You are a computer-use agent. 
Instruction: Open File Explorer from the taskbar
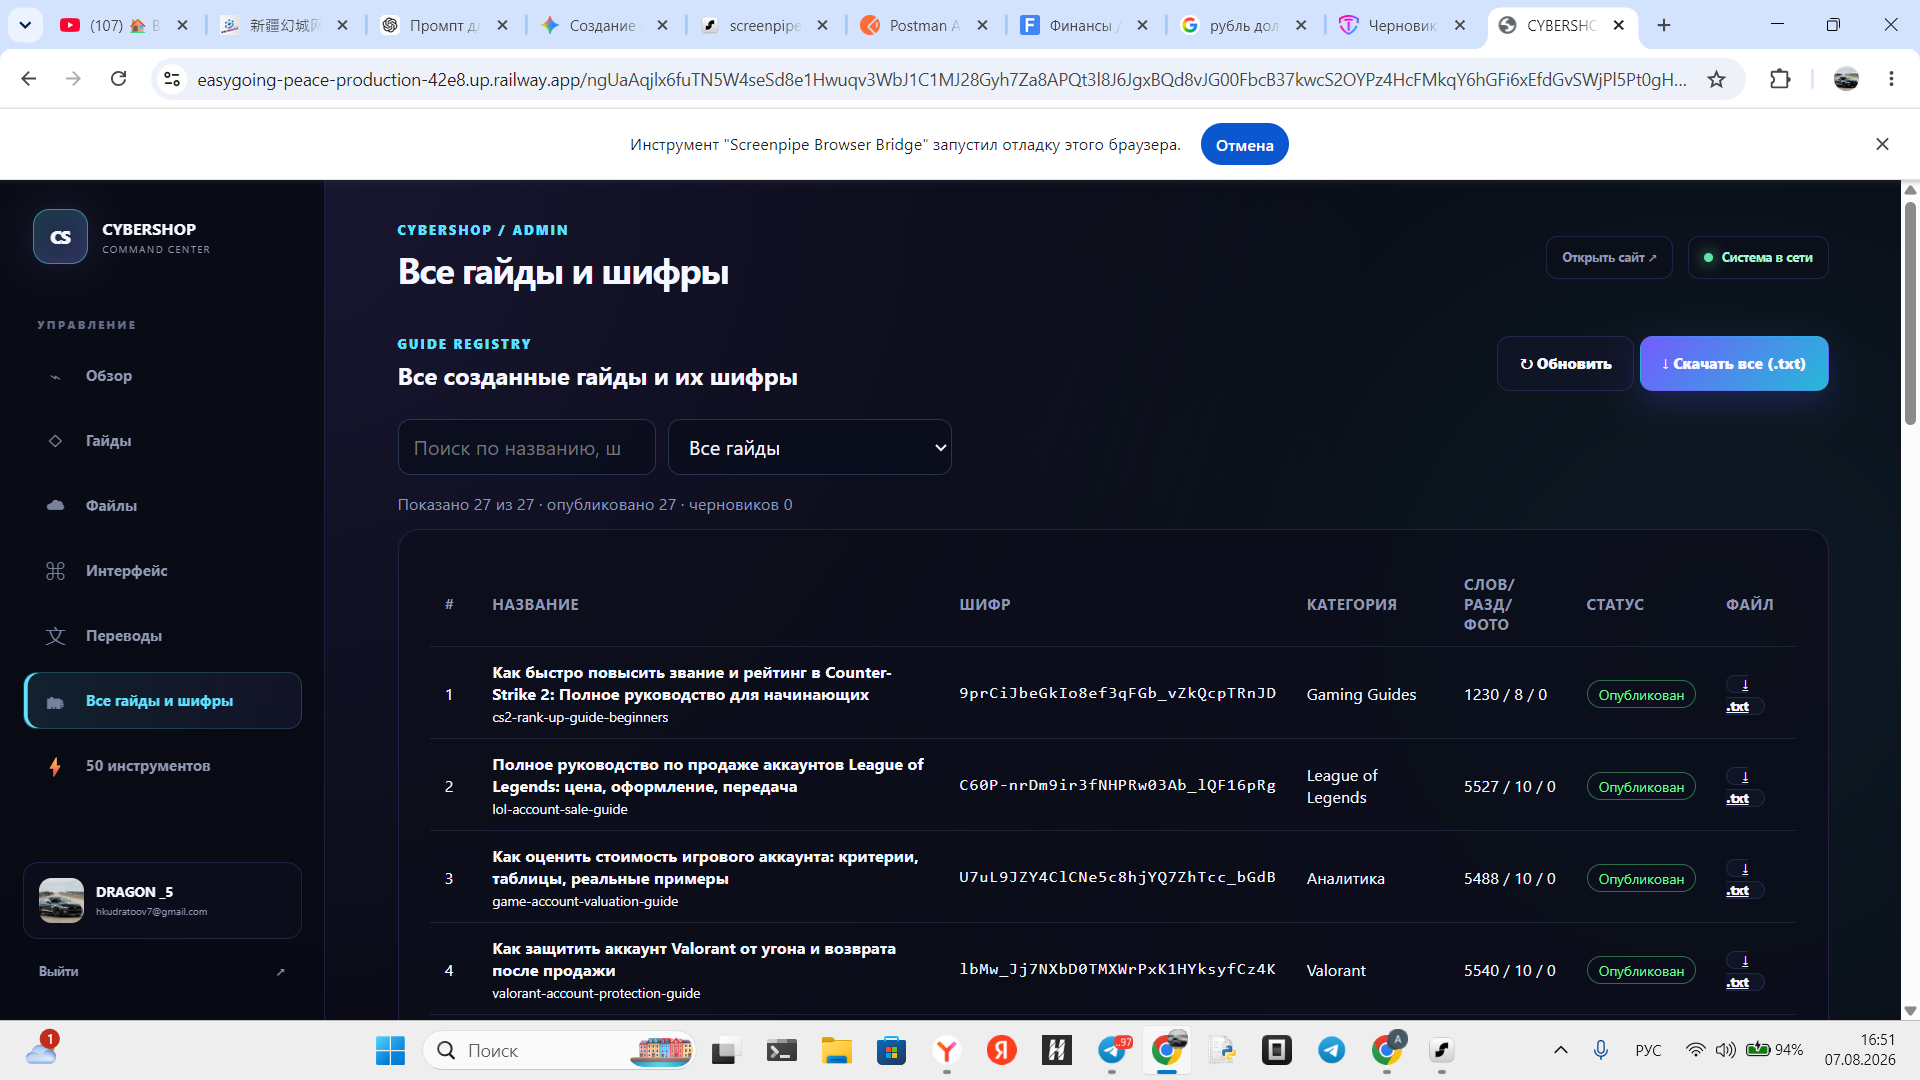pos(836,1050)
